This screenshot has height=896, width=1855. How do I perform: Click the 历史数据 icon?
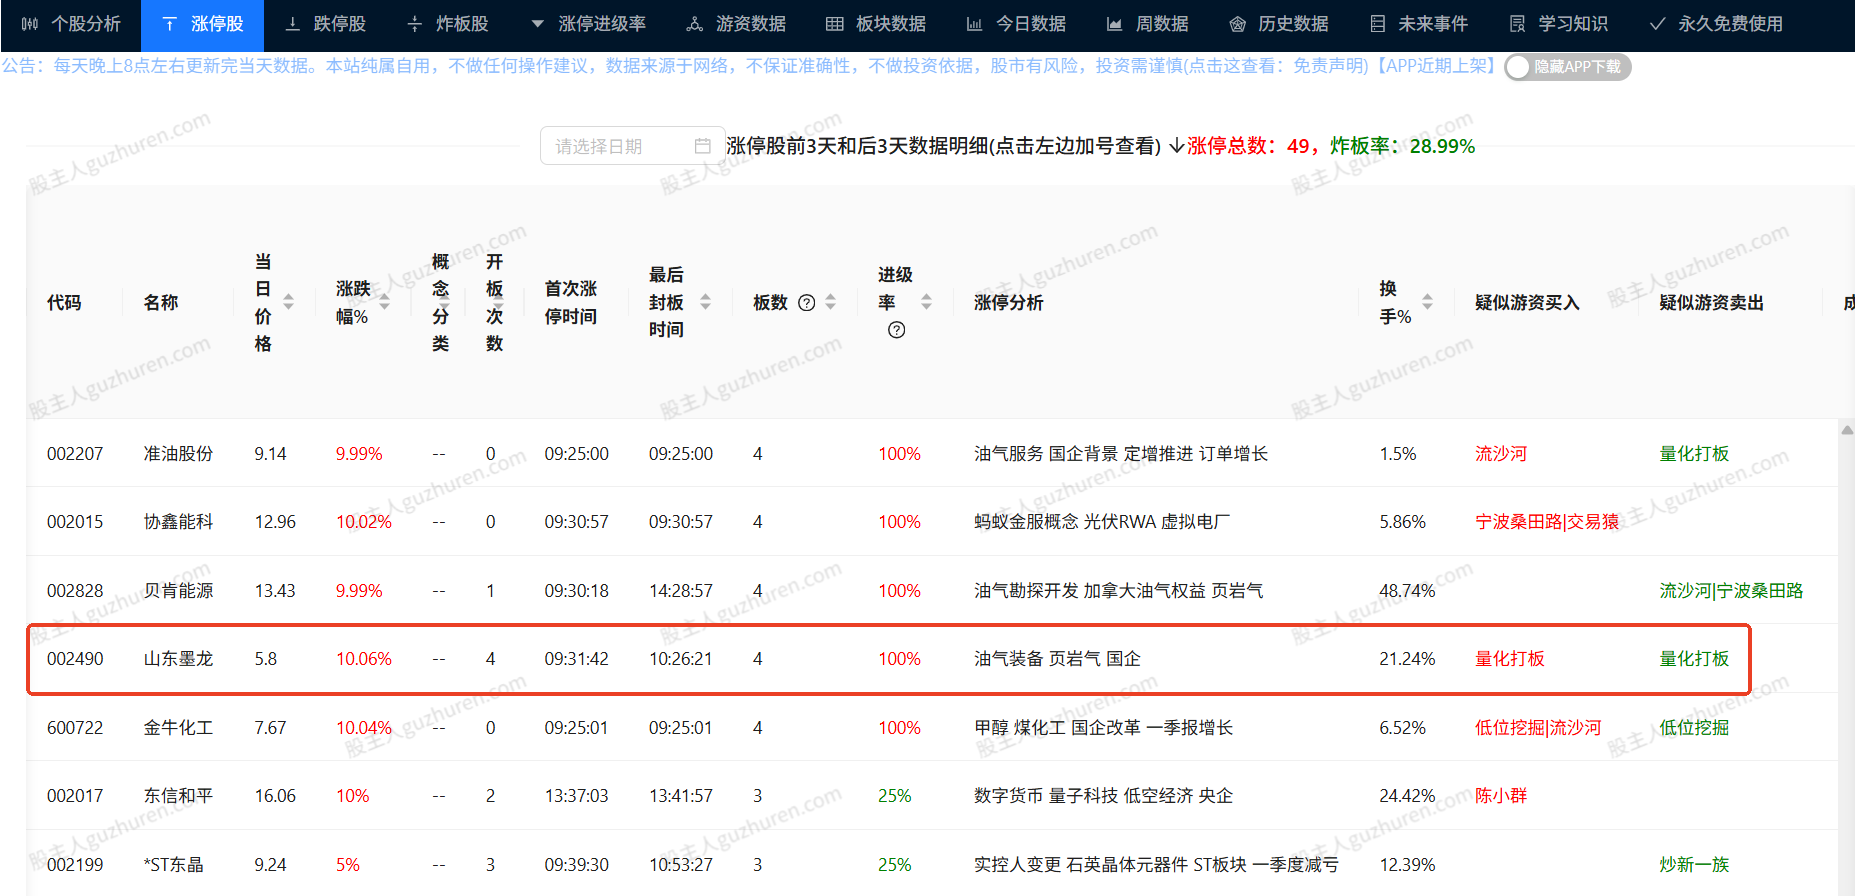click(1238, 24)
